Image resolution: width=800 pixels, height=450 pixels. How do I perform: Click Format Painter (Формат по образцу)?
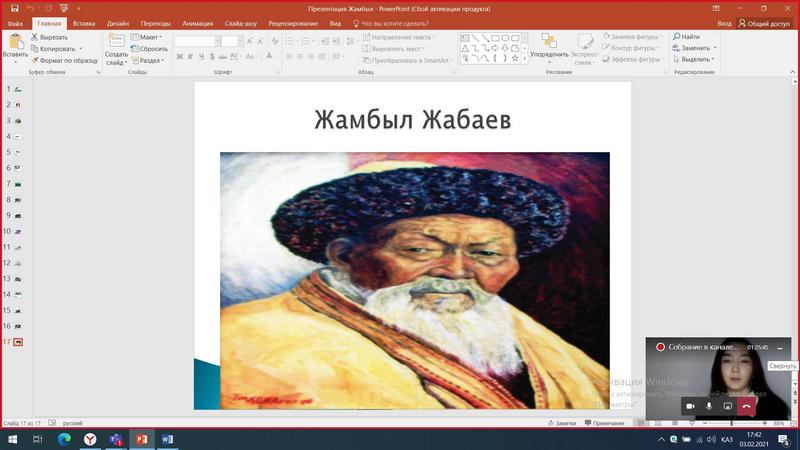pyautogui.click(x=65, y=60)
